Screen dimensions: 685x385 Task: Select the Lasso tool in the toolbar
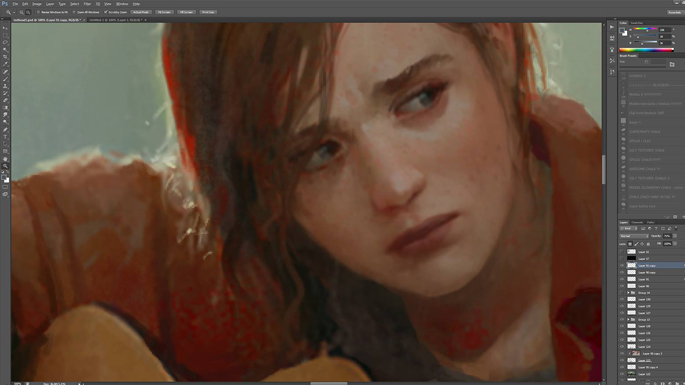pyautogui.click(x=5, y=42)
